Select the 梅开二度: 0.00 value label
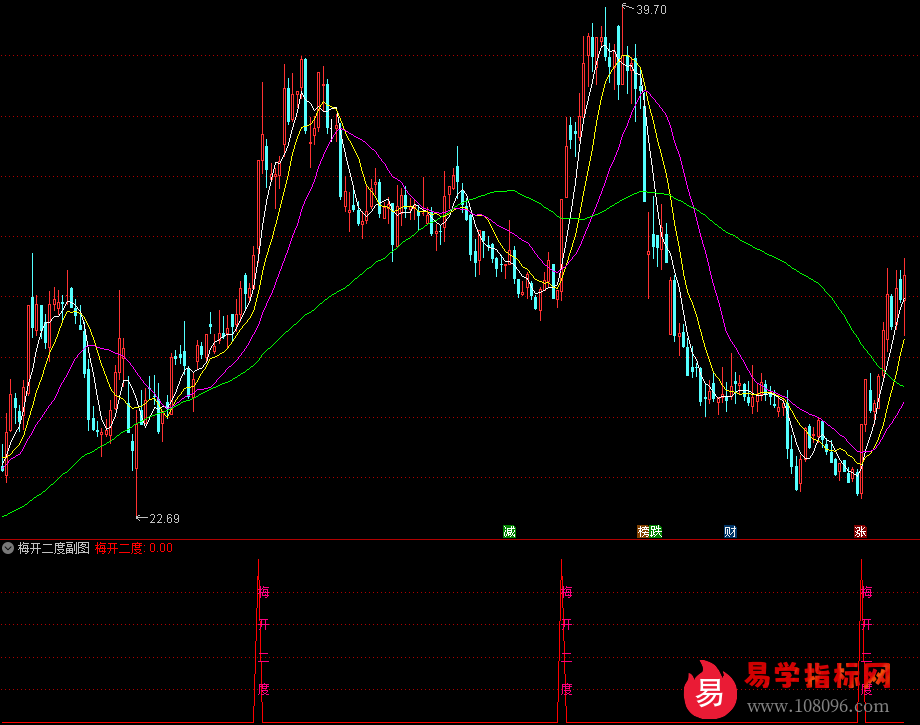The image size is (920, 725). (x=133, y=548)
